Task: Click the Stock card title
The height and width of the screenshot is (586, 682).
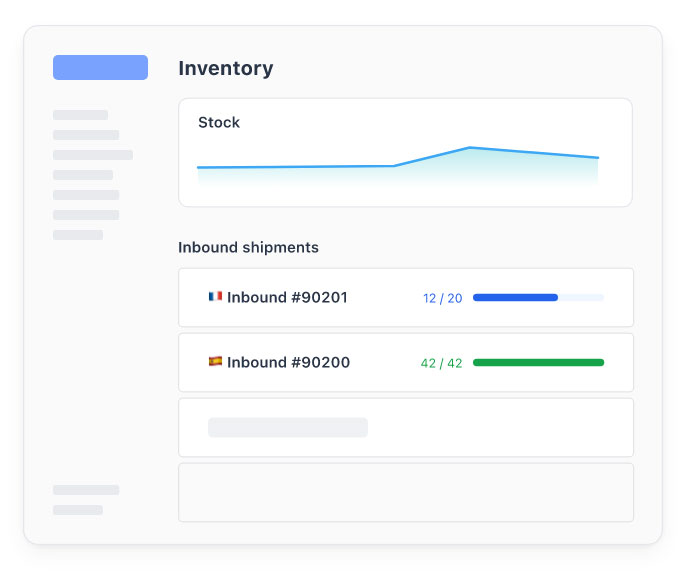Action: click(219, 122)
